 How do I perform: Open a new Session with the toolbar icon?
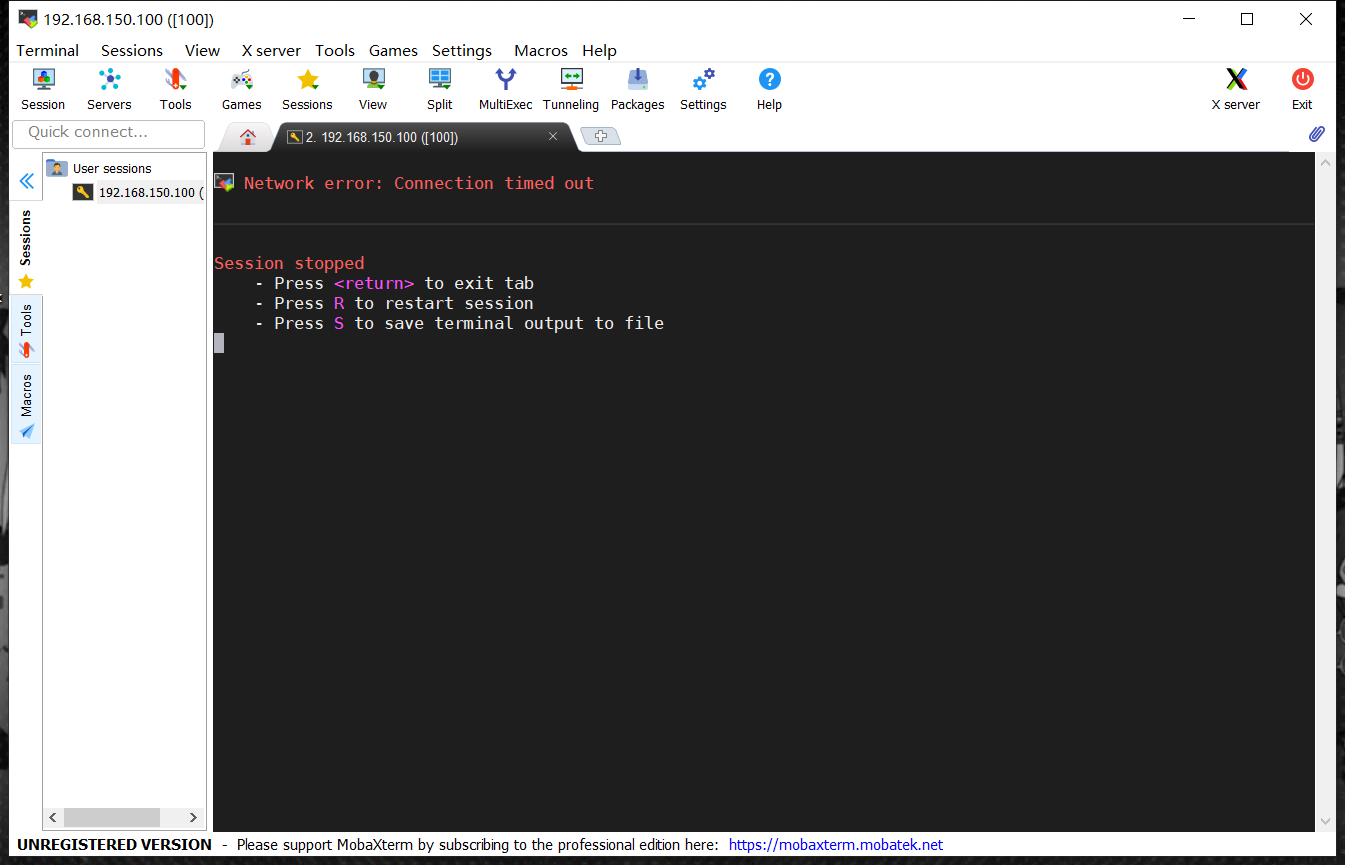(43, 88)
